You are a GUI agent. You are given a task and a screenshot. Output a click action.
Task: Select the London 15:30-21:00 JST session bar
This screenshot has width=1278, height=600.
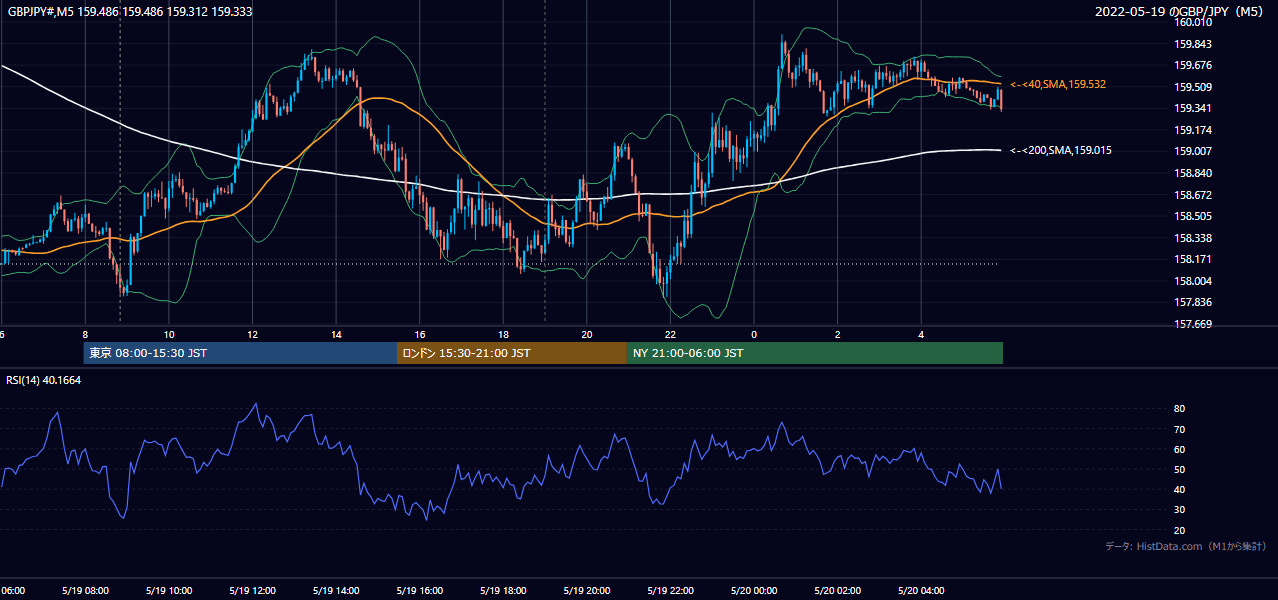coord(512,353)
